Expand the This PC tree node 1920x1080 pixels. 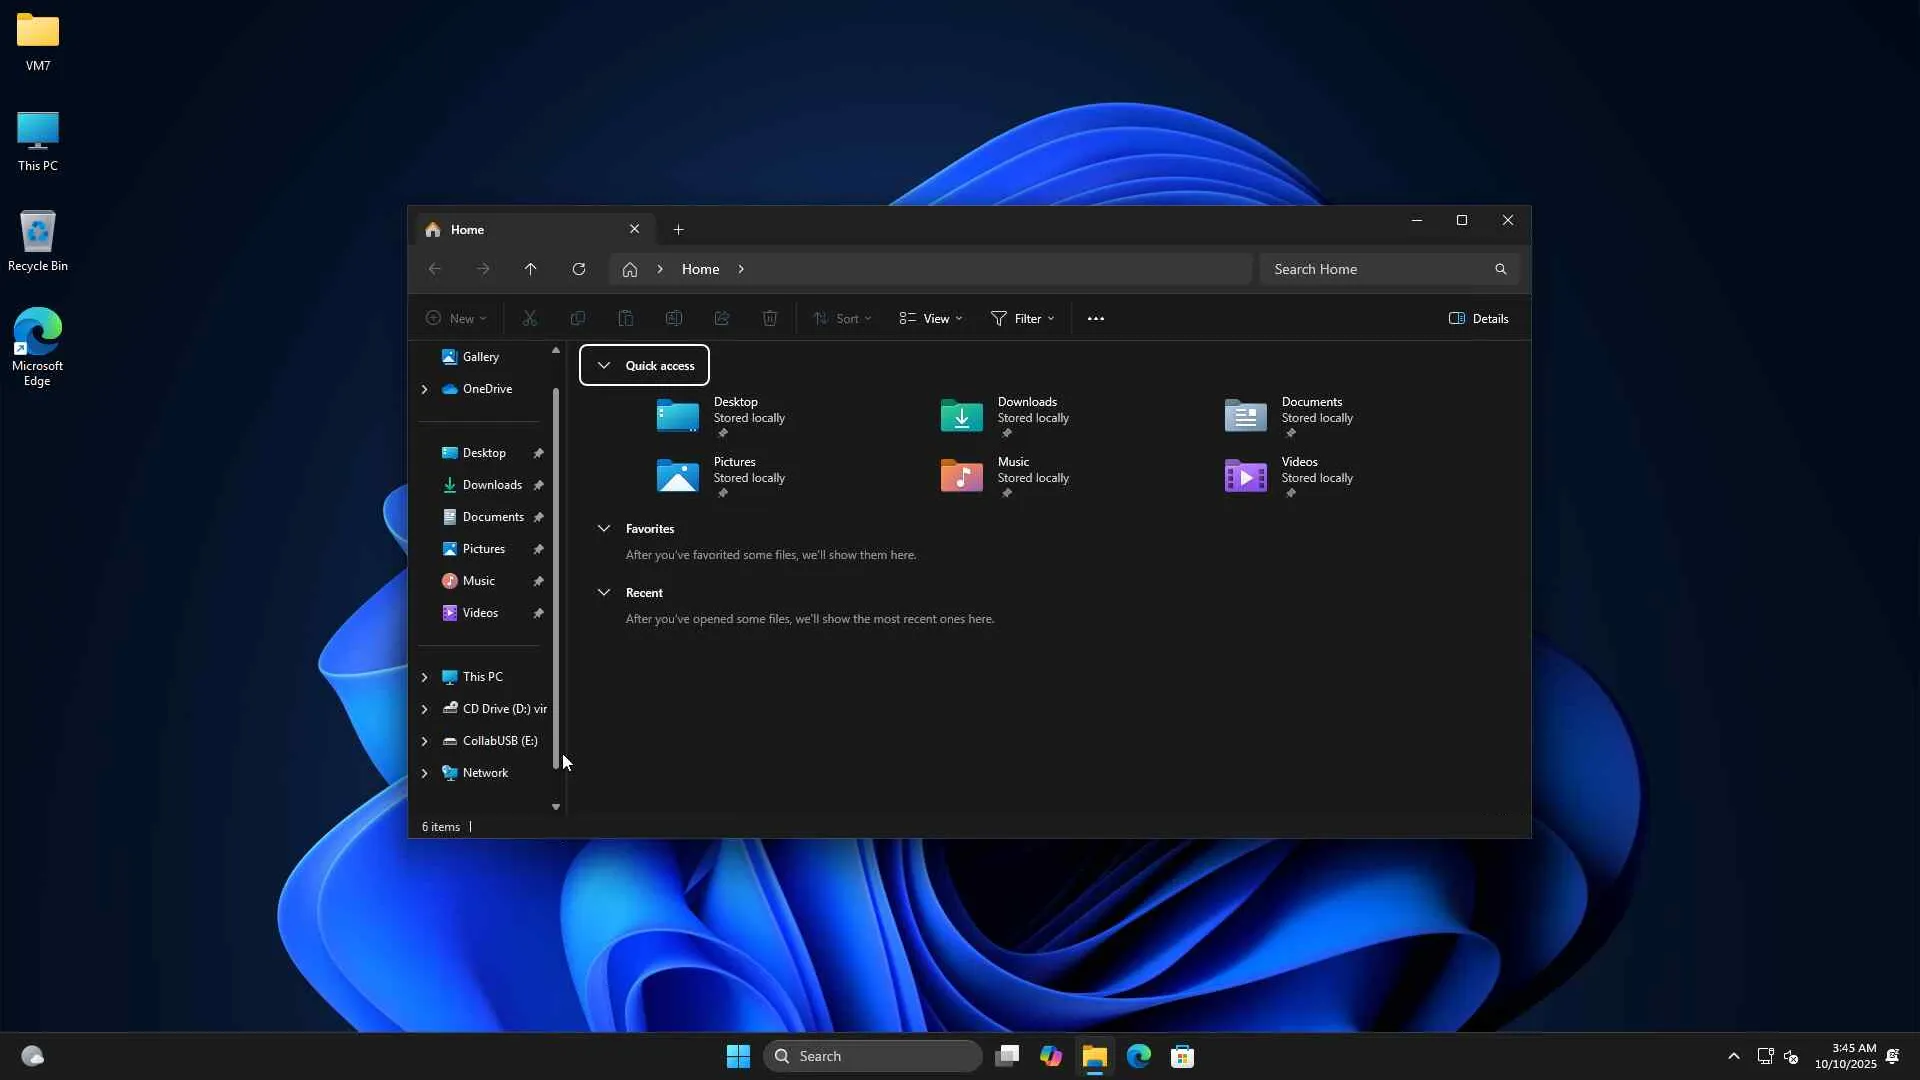click(424, 677)
